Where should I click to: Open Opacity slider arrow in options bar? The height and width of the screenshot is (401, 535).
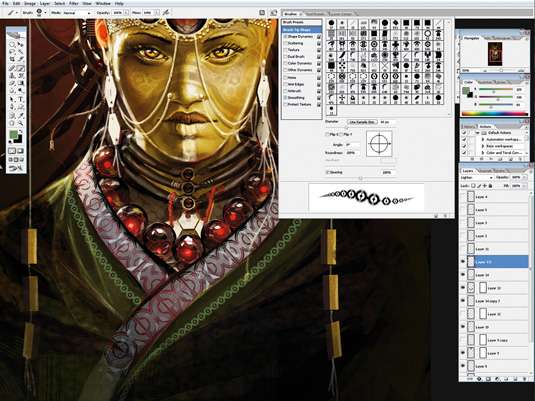coord(126,13)
